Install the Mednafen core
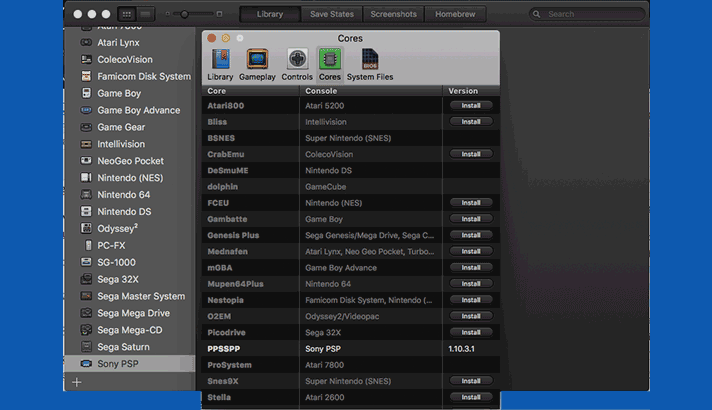Viewport: 712px width, 410px height. coord(471,252)
